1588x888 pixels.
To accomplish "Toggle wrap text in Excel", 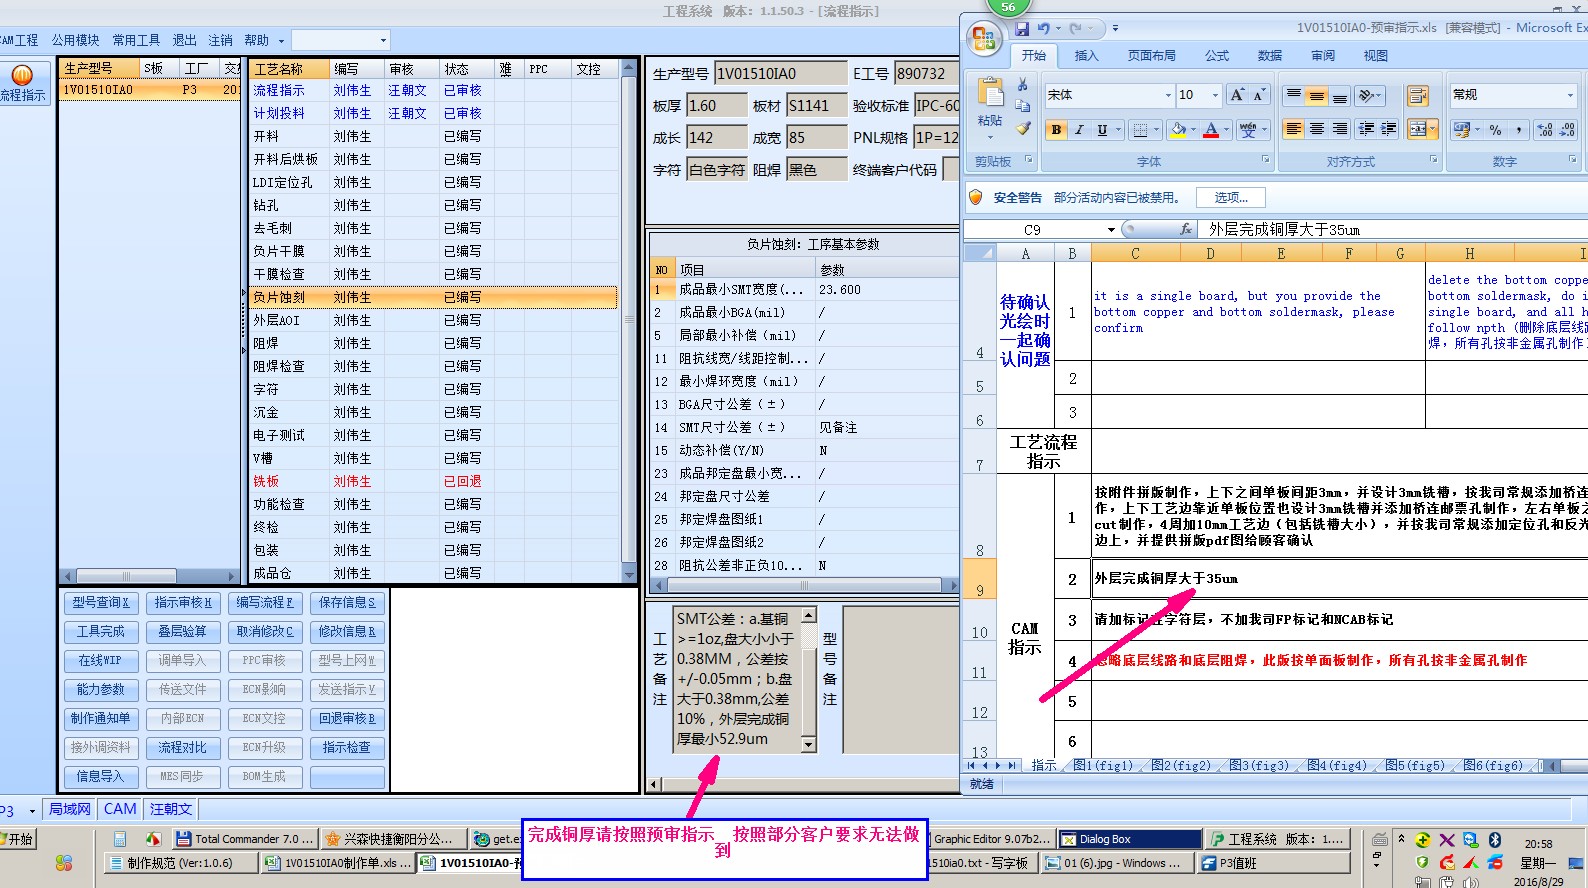I will tap(1417, 95).
